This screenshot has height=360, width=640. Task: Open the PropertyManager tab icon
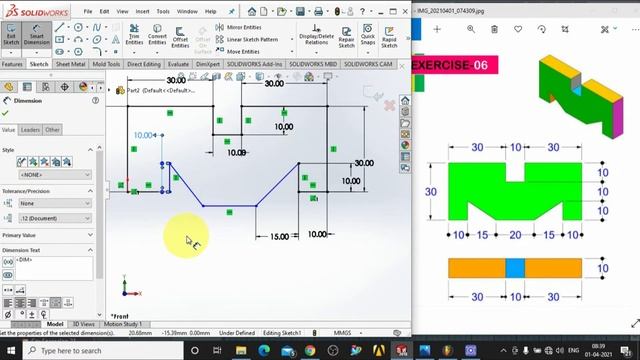[27, 87]
